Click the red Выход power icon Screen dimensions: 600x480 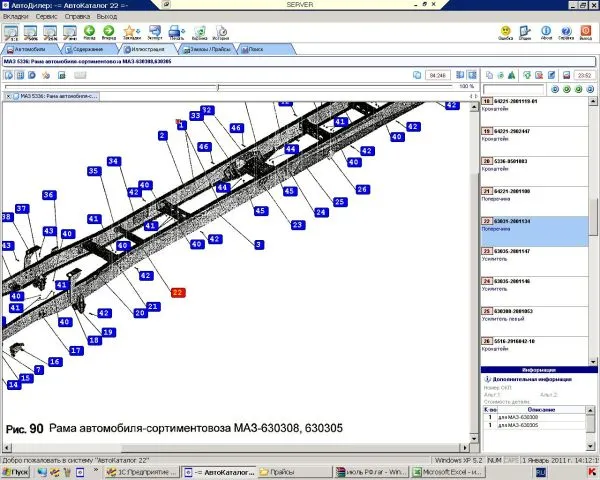(586, 33)
